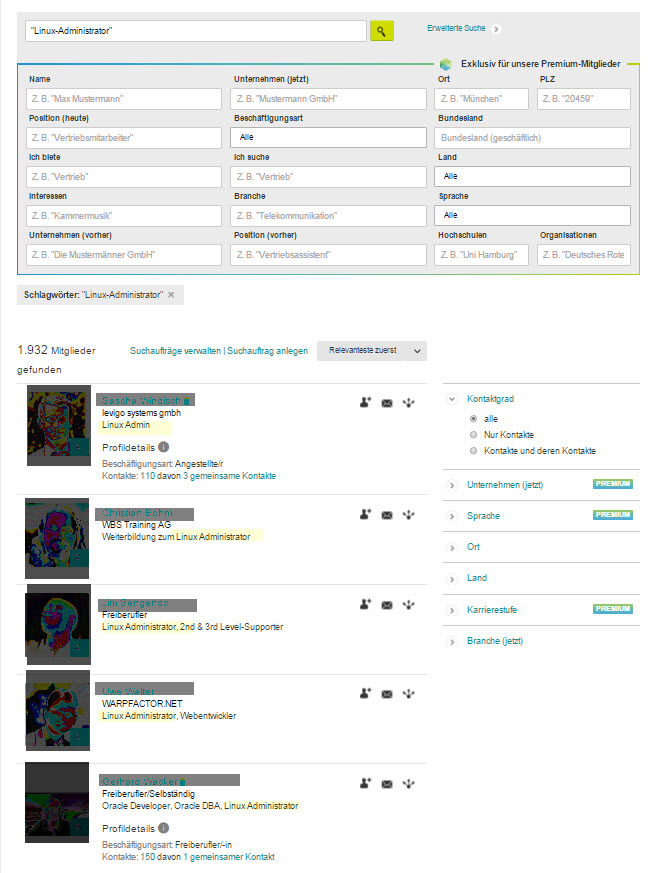Remove the Linux-Administrator keyword tag
The image size is (654, 873).
coord(171,295)
